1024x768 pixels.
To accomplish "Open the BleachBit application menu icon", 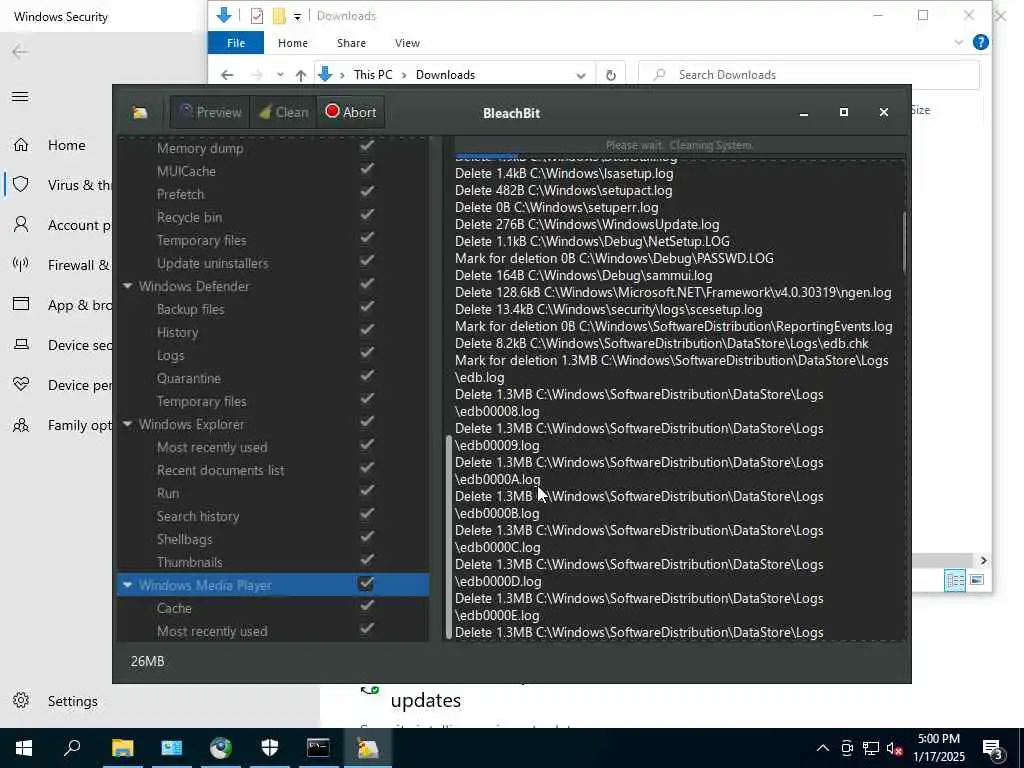I will 140,112.
